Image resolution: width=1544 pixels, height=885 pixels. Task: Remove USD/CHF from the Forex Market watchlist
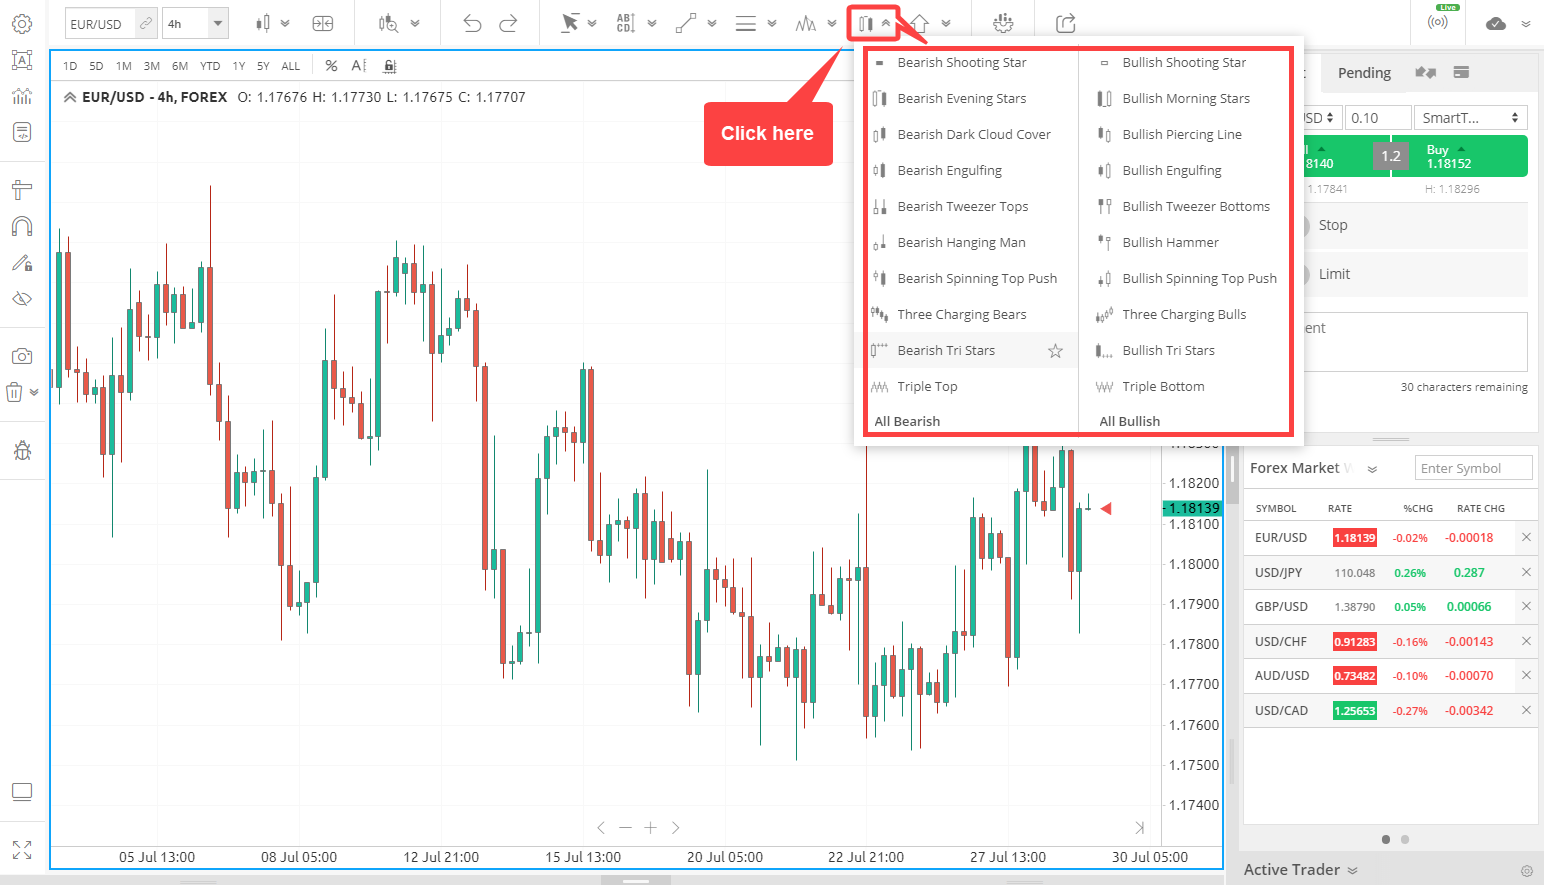[x=1526, y=641]
